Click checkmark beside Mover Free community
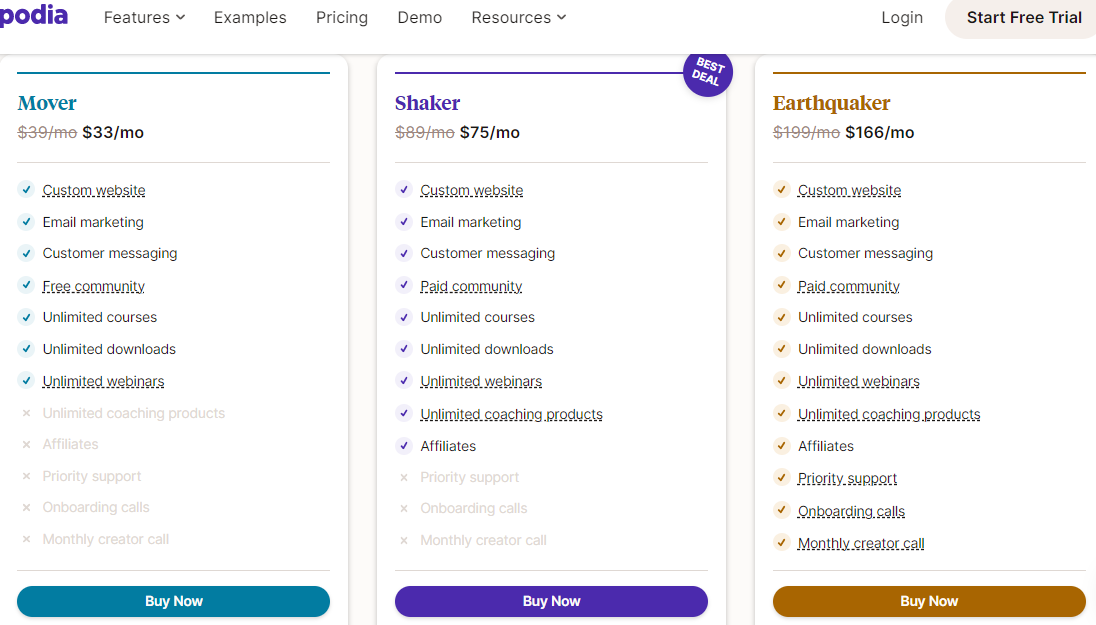This screenshot has height=625, width=1096. coord(26,285)
